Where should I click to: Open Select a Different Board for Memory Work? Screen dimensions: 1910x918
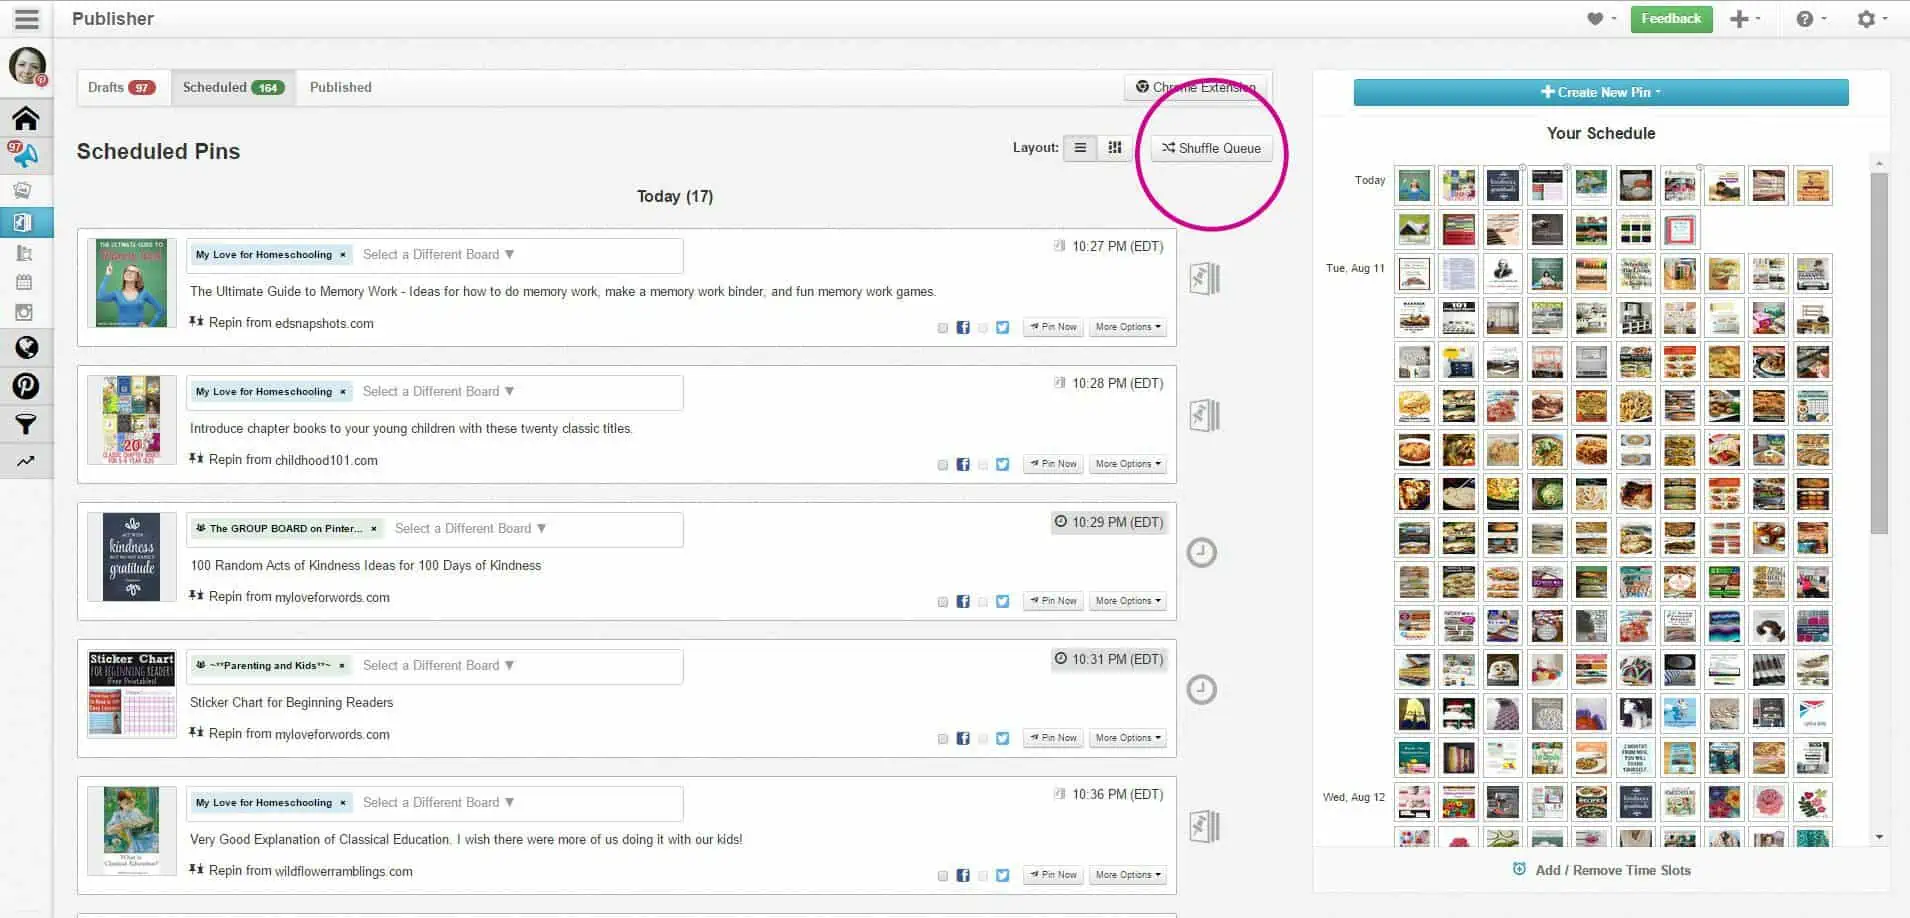tap(438, 255)
